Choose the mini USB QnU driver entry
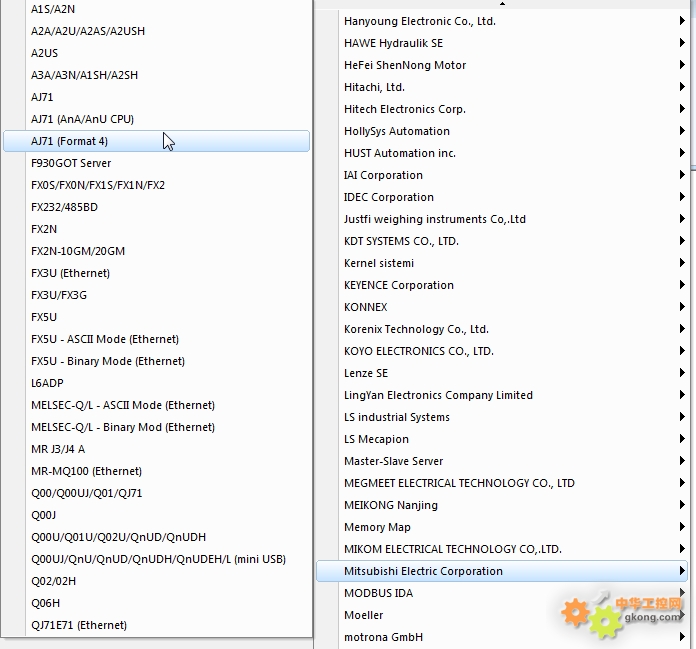The width and height of the screenshot is (696, 649). point(156,559)
